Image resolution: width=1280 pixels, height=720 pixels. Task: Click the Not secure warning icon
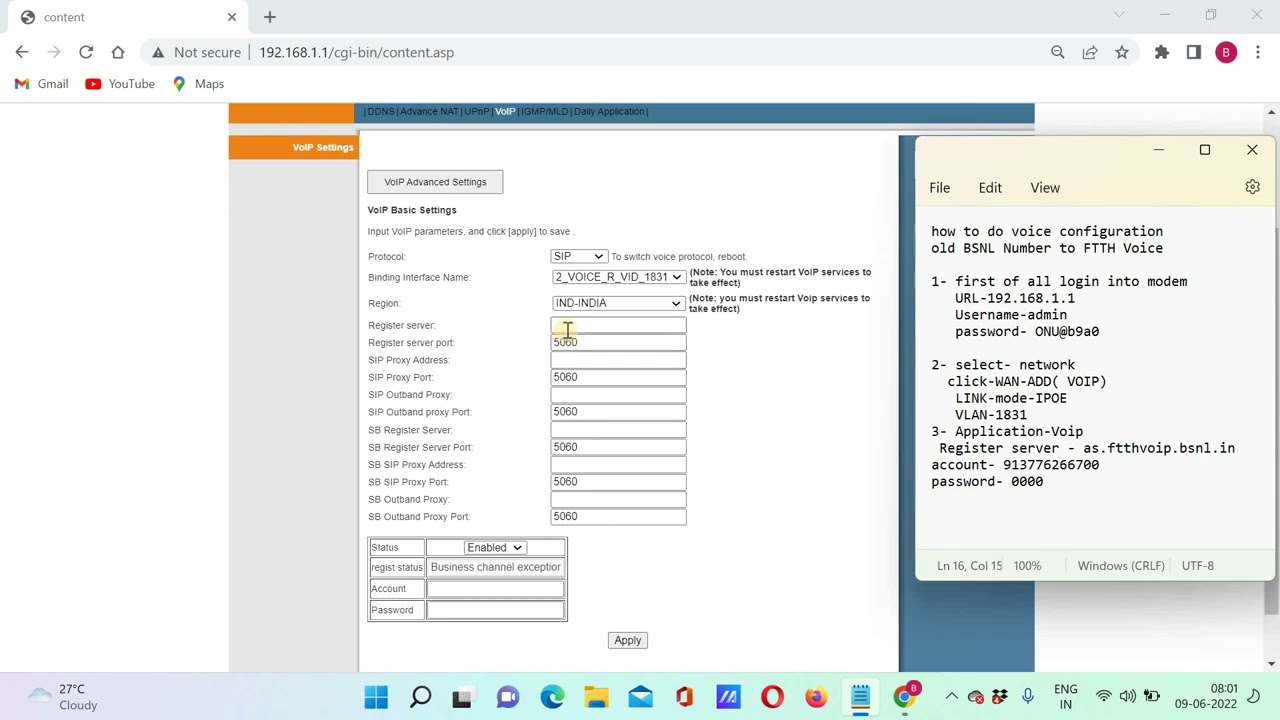pyautogui.click(x=158, y=52)
